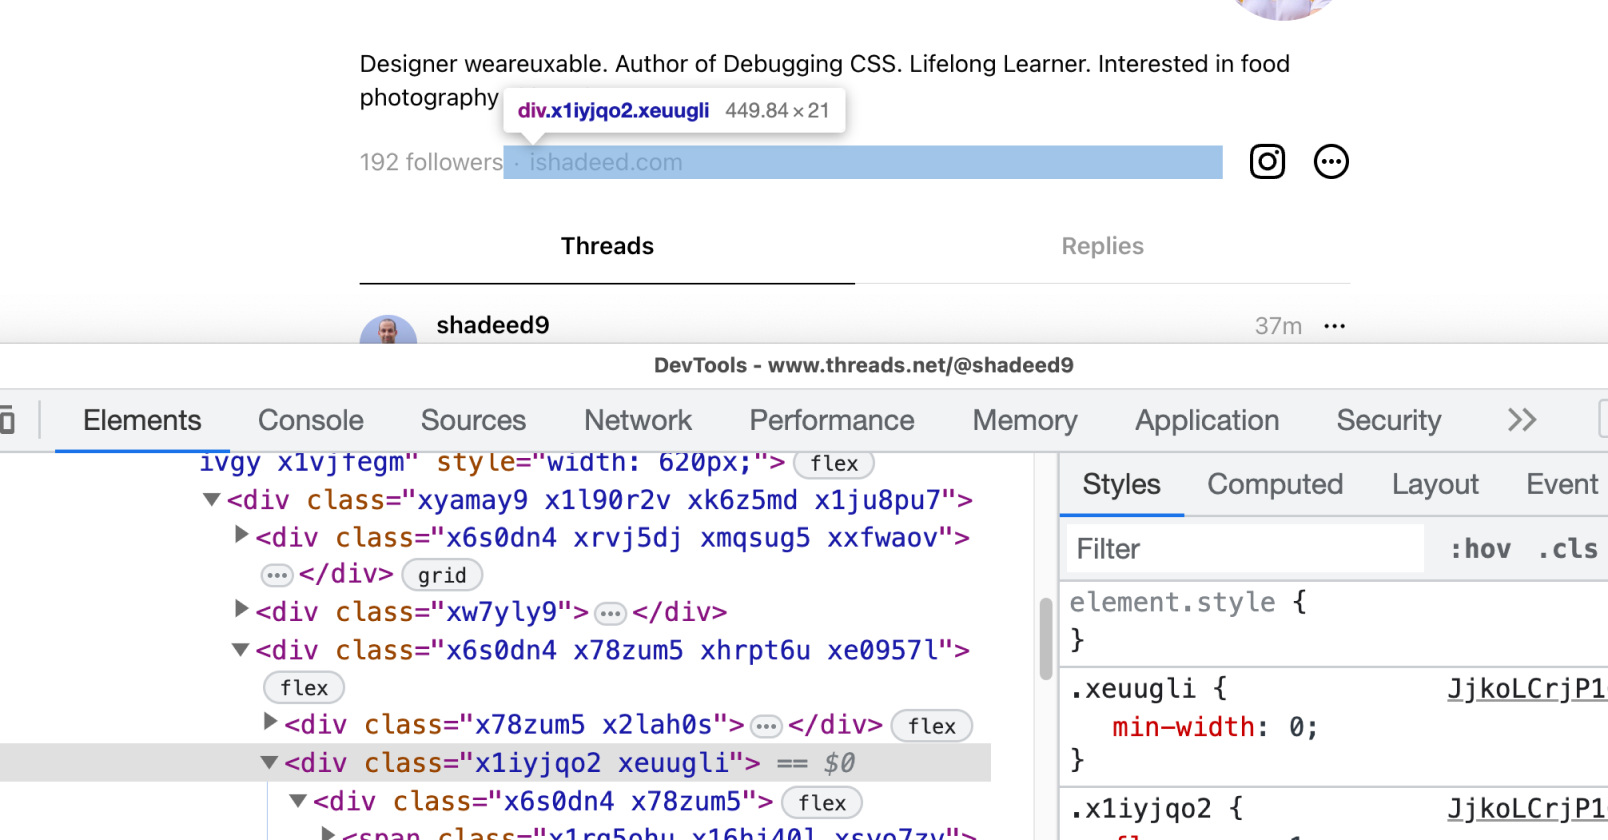
Task: Click the styles Filter input field
Action: [x=1243, y=549]
